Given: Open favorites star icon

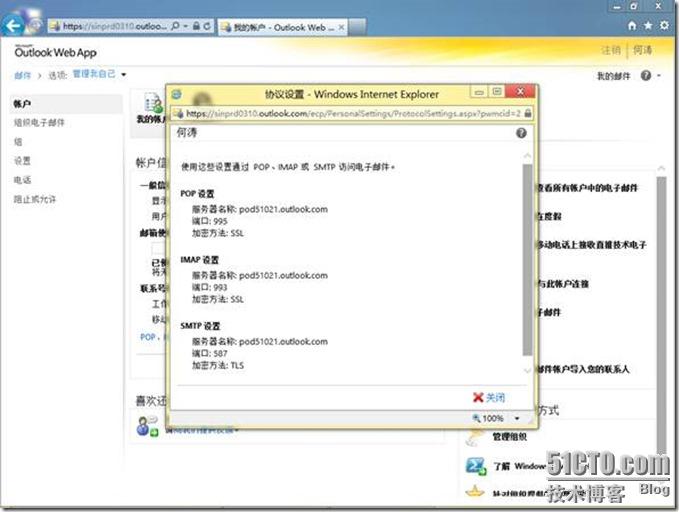Looking at the screenshot, I should pos(648,26).
